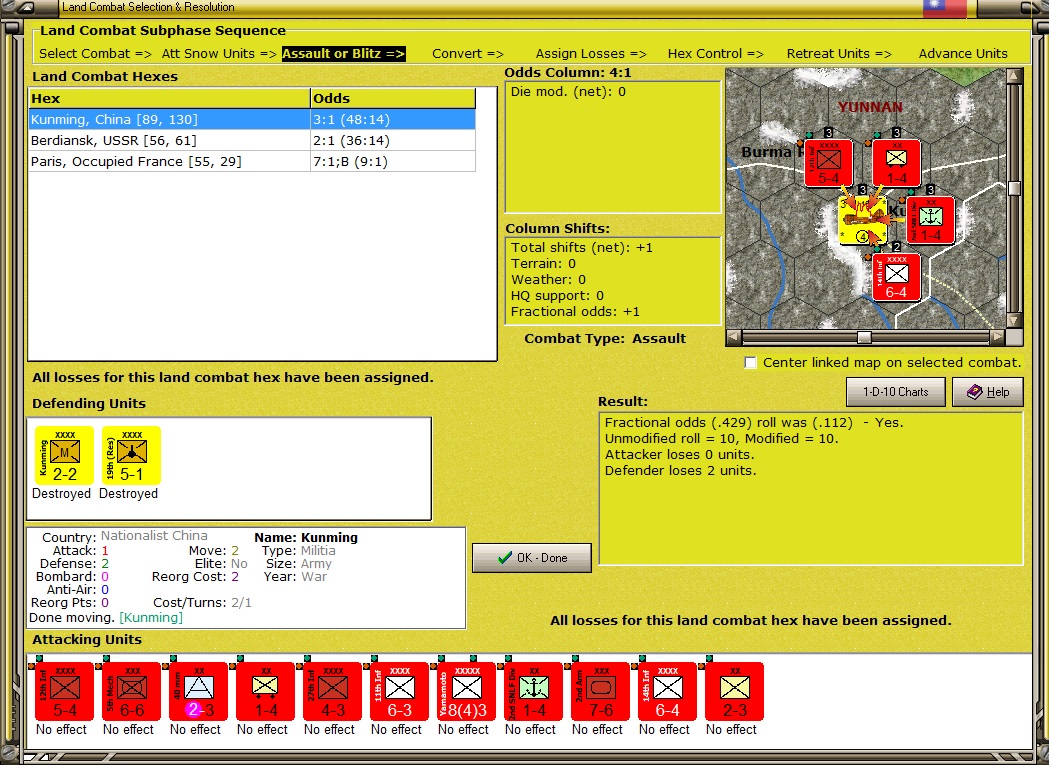Screen dimensions: 1049x765
Task: Click the map horizontal scrollbar thumb
Action: [864, 337]
